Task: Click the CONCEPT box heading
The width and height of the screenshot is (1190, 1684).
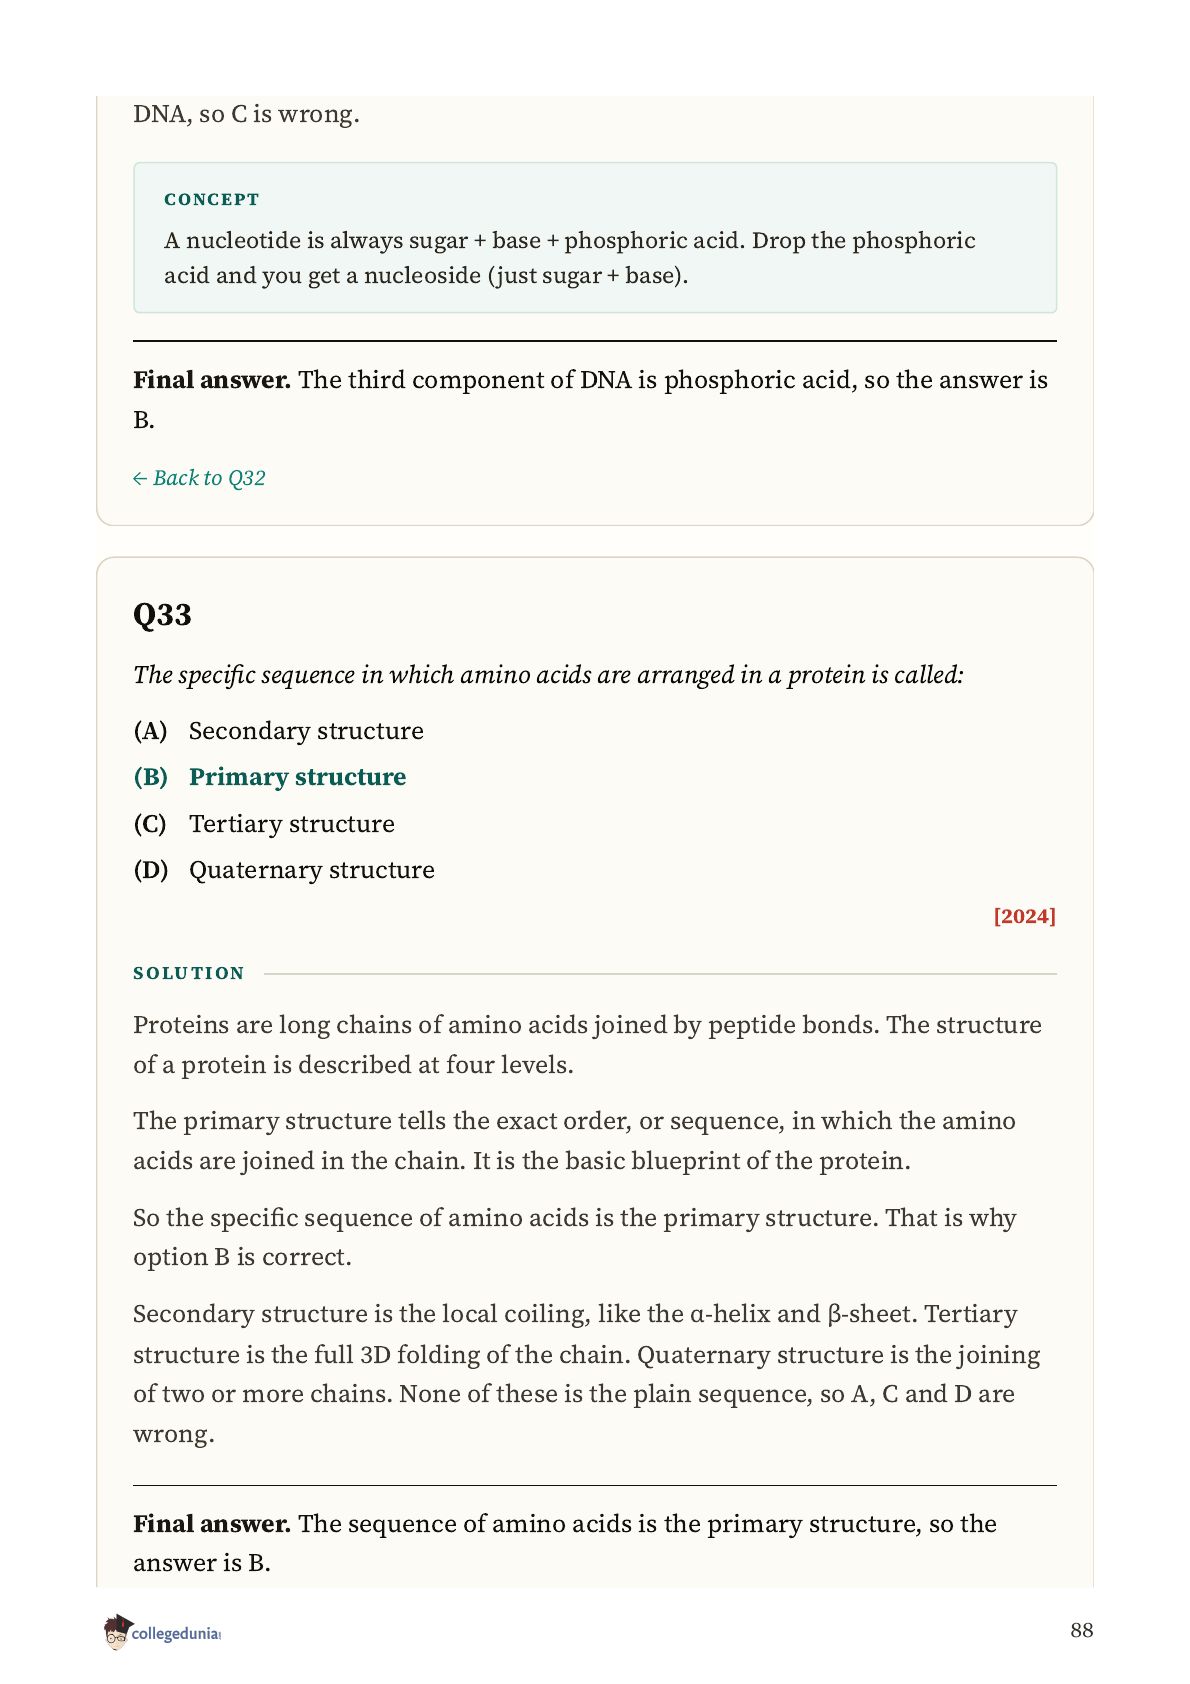Action: pos(212,199)
